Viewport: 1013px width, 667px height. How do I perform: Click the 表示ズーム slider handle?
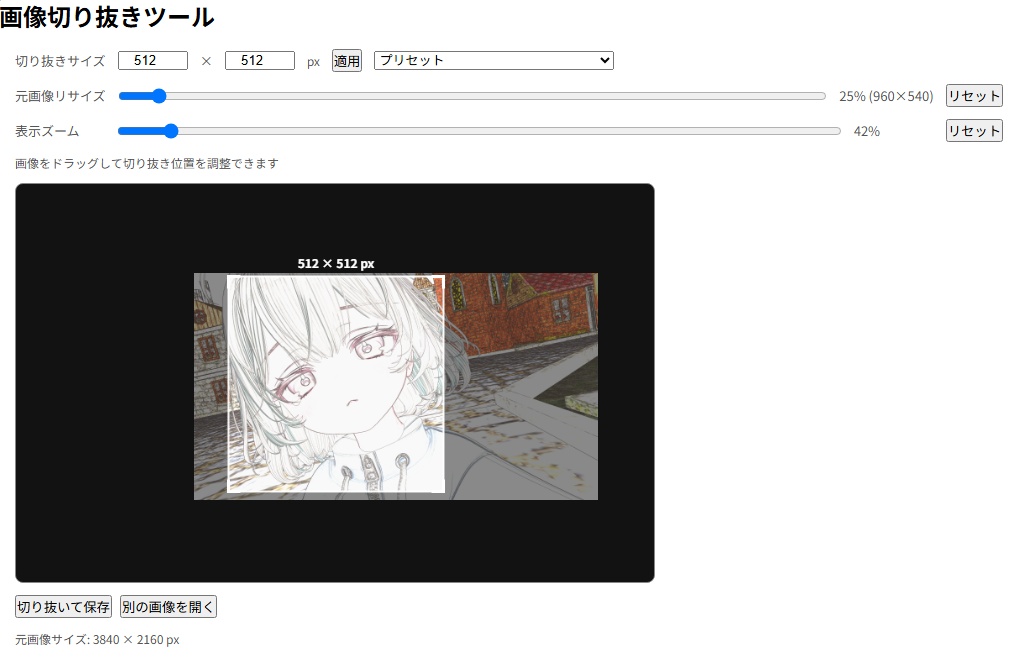[x=171, y=131]
